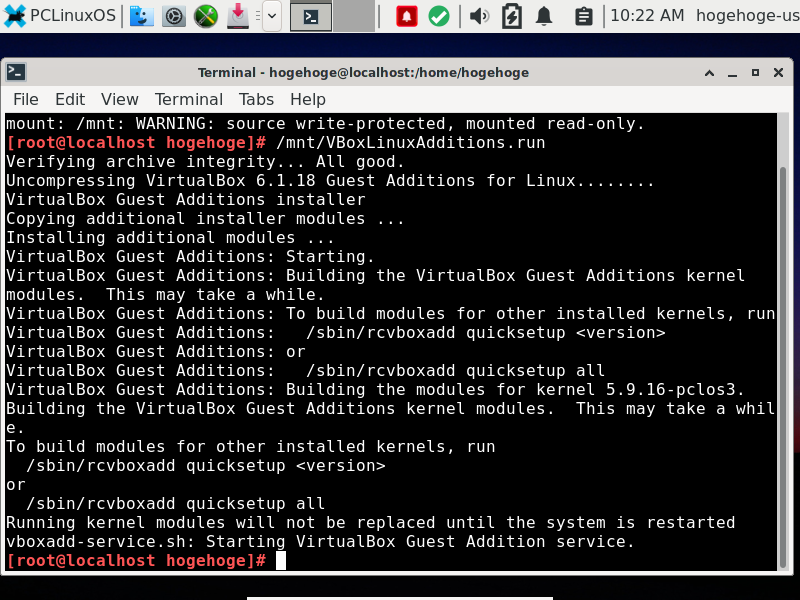Expand the panel launcher dropdown arrow
The height and width of the screenshot is (600, 800).
pyautogui.click(x=272, y=16)
